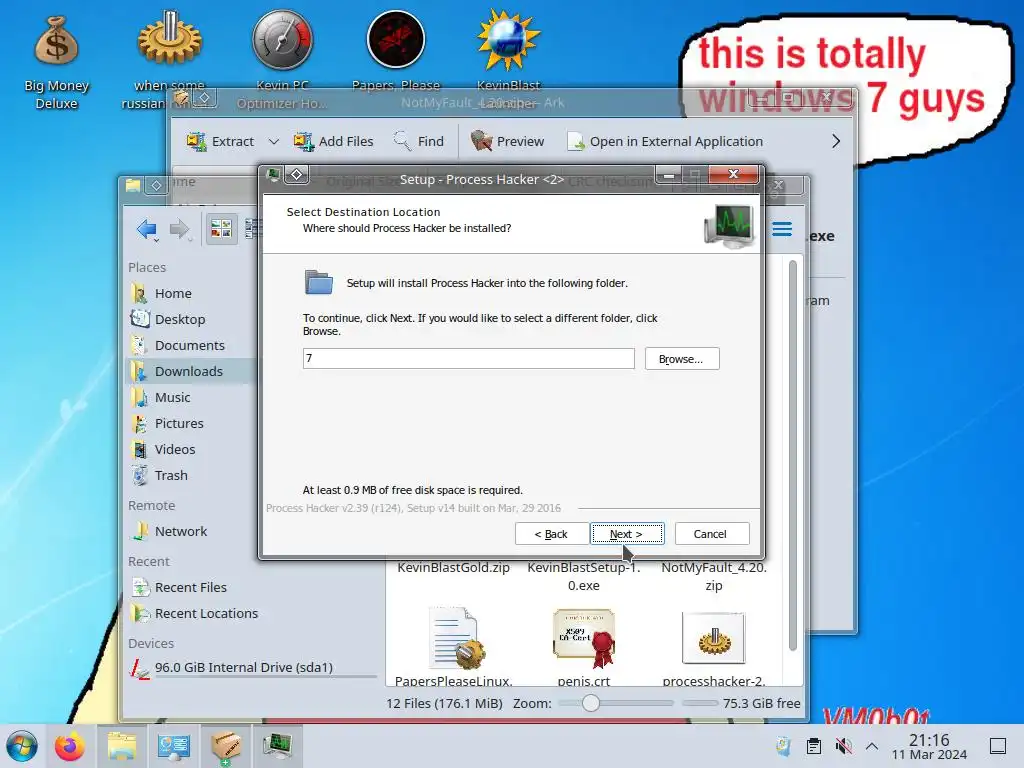Launch Firefox from the taskbar
The height and width of the screenshot is (768, 1024).
(x=69, y=746)
